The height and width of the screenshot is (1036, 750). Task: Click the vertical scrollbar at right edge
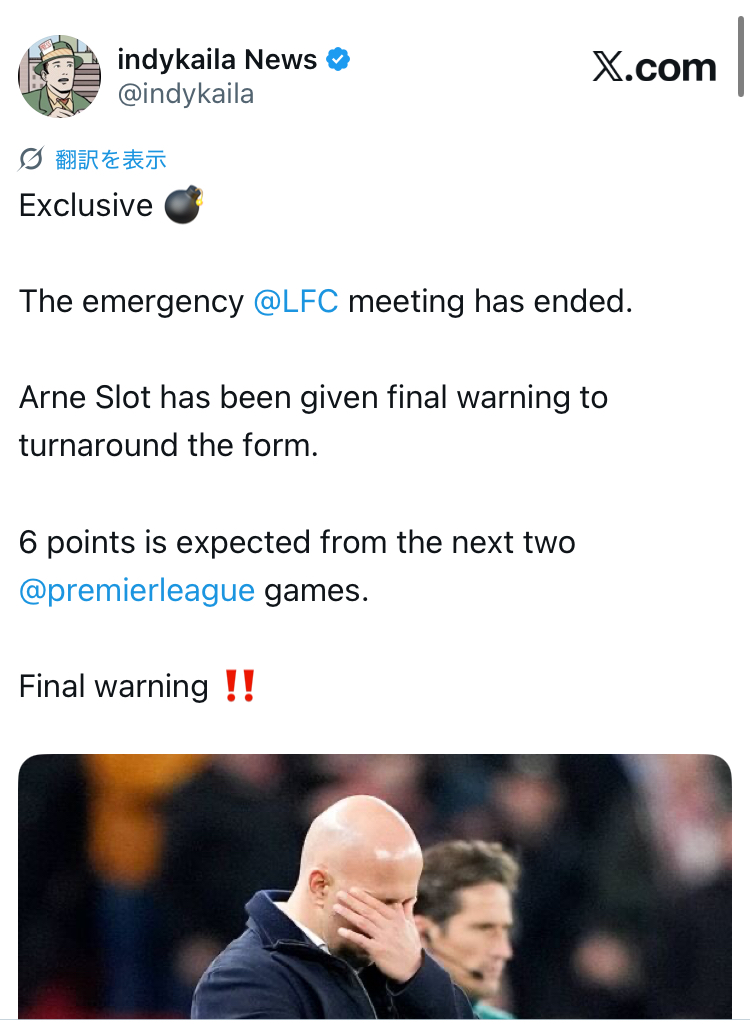point(741,50)
